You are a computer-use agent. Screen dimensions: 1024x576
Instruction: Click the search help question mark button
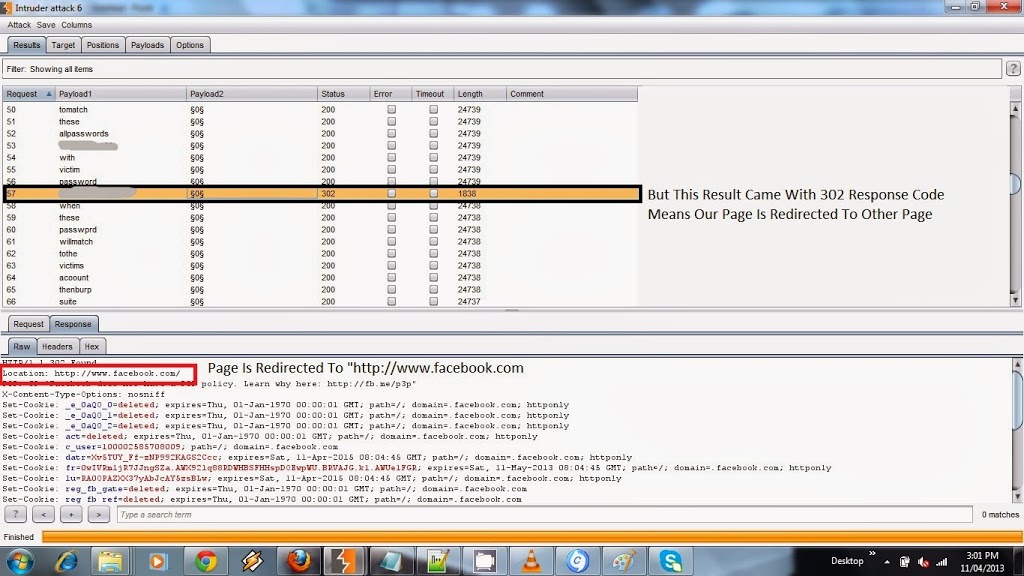point(16,514)
